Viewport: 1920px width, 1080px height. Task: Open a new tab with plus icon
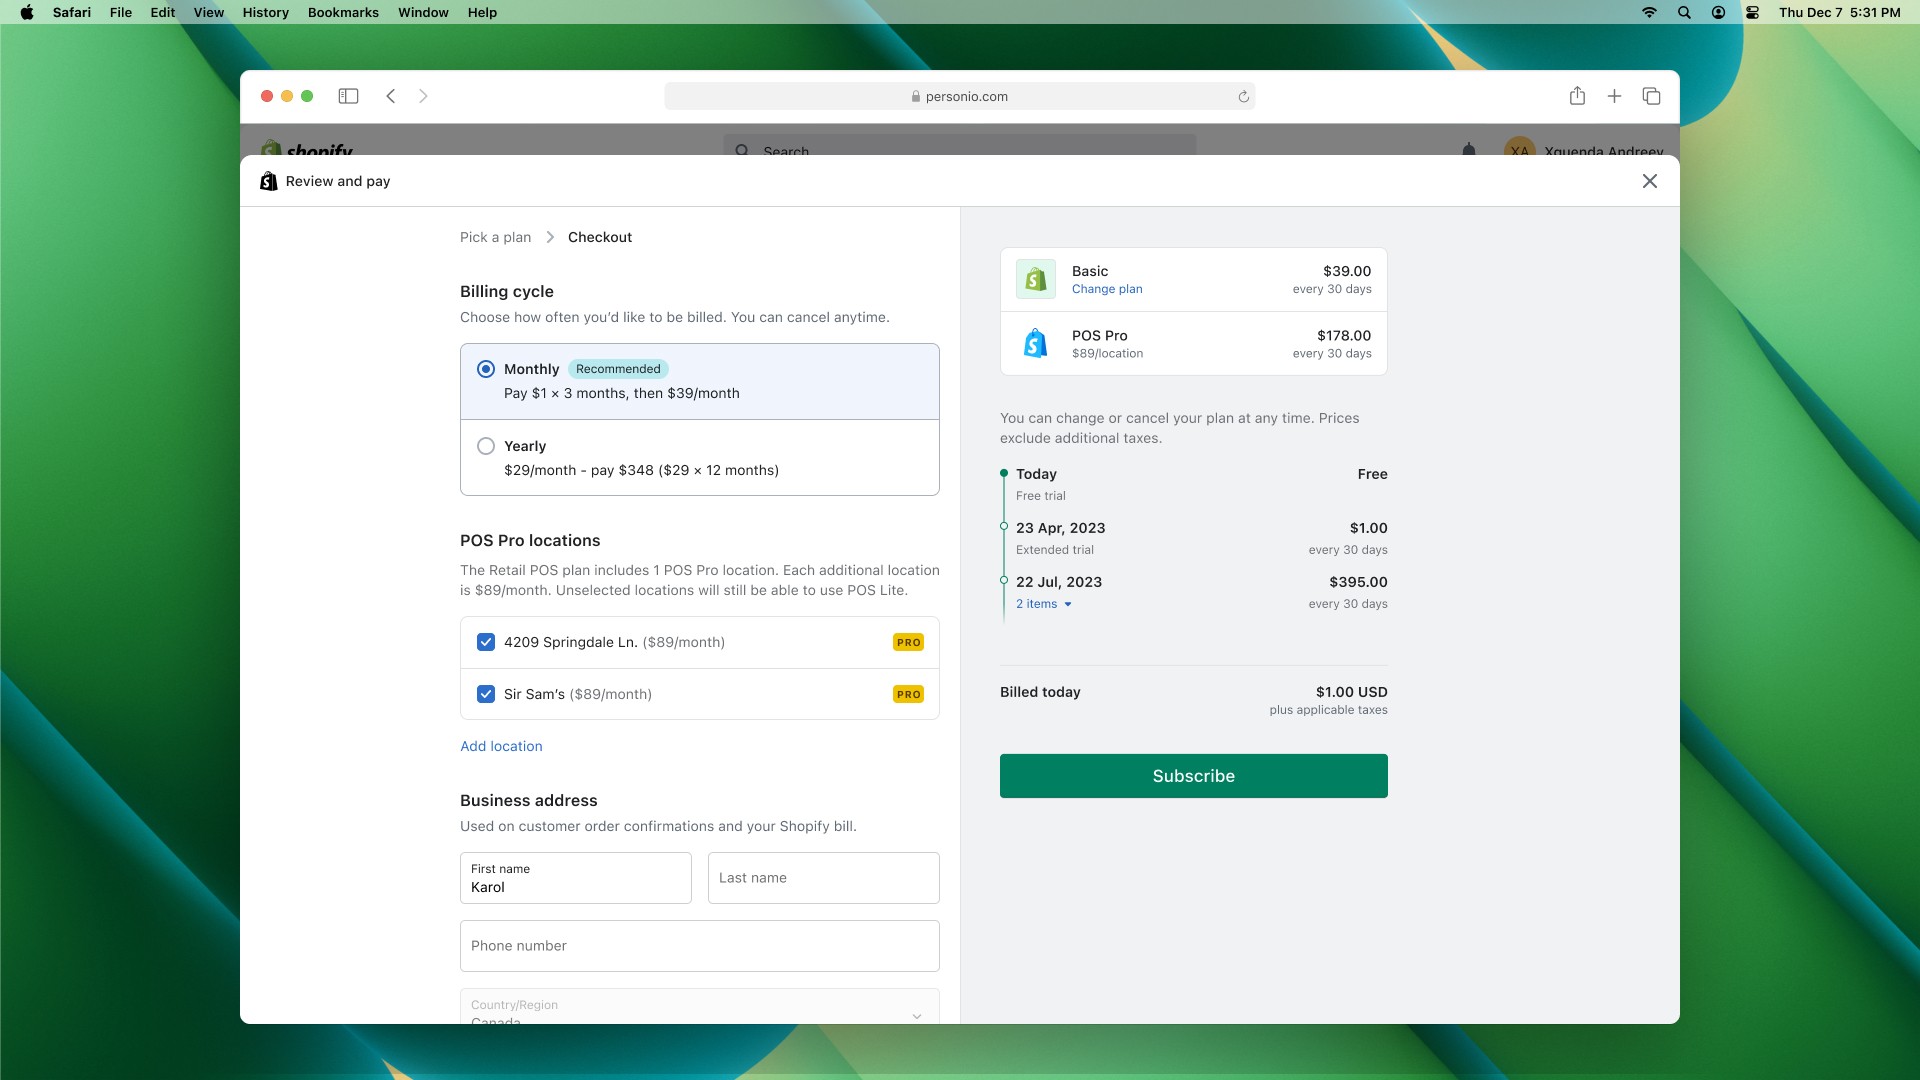coord(1614,96)
